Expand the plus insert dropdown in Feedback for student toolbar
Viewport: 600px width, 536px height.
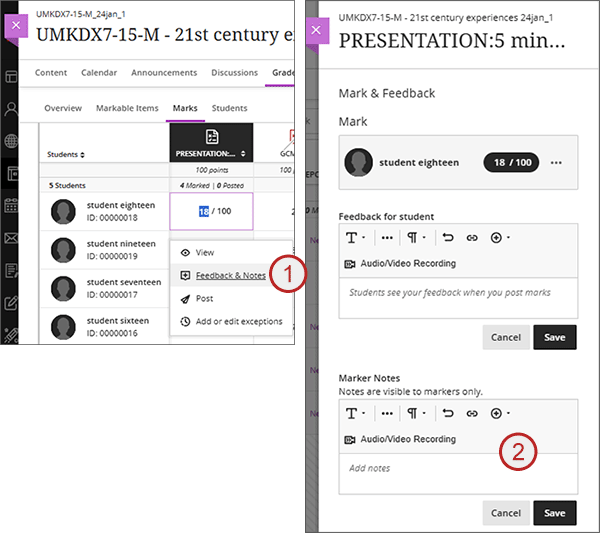pyautogui.click(x=500, y=238)
